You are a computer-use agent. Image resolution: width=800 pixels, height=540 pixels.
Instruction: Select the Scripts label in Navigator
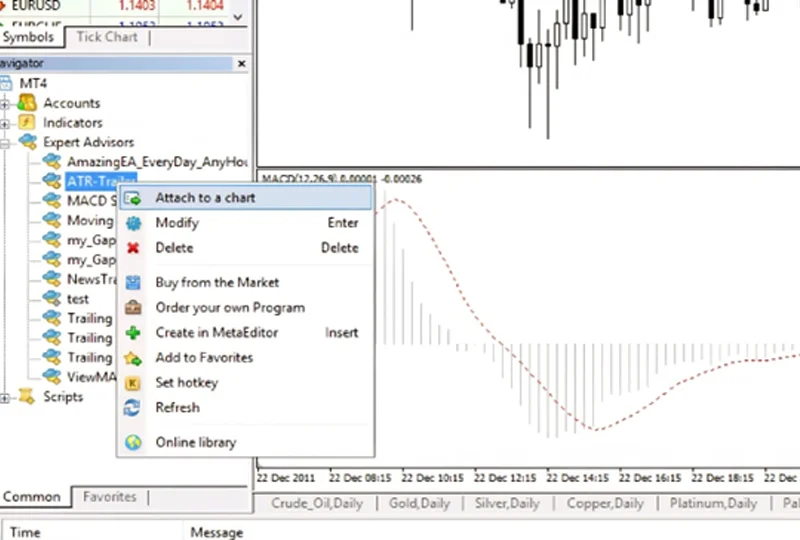[x=63, y=397]
